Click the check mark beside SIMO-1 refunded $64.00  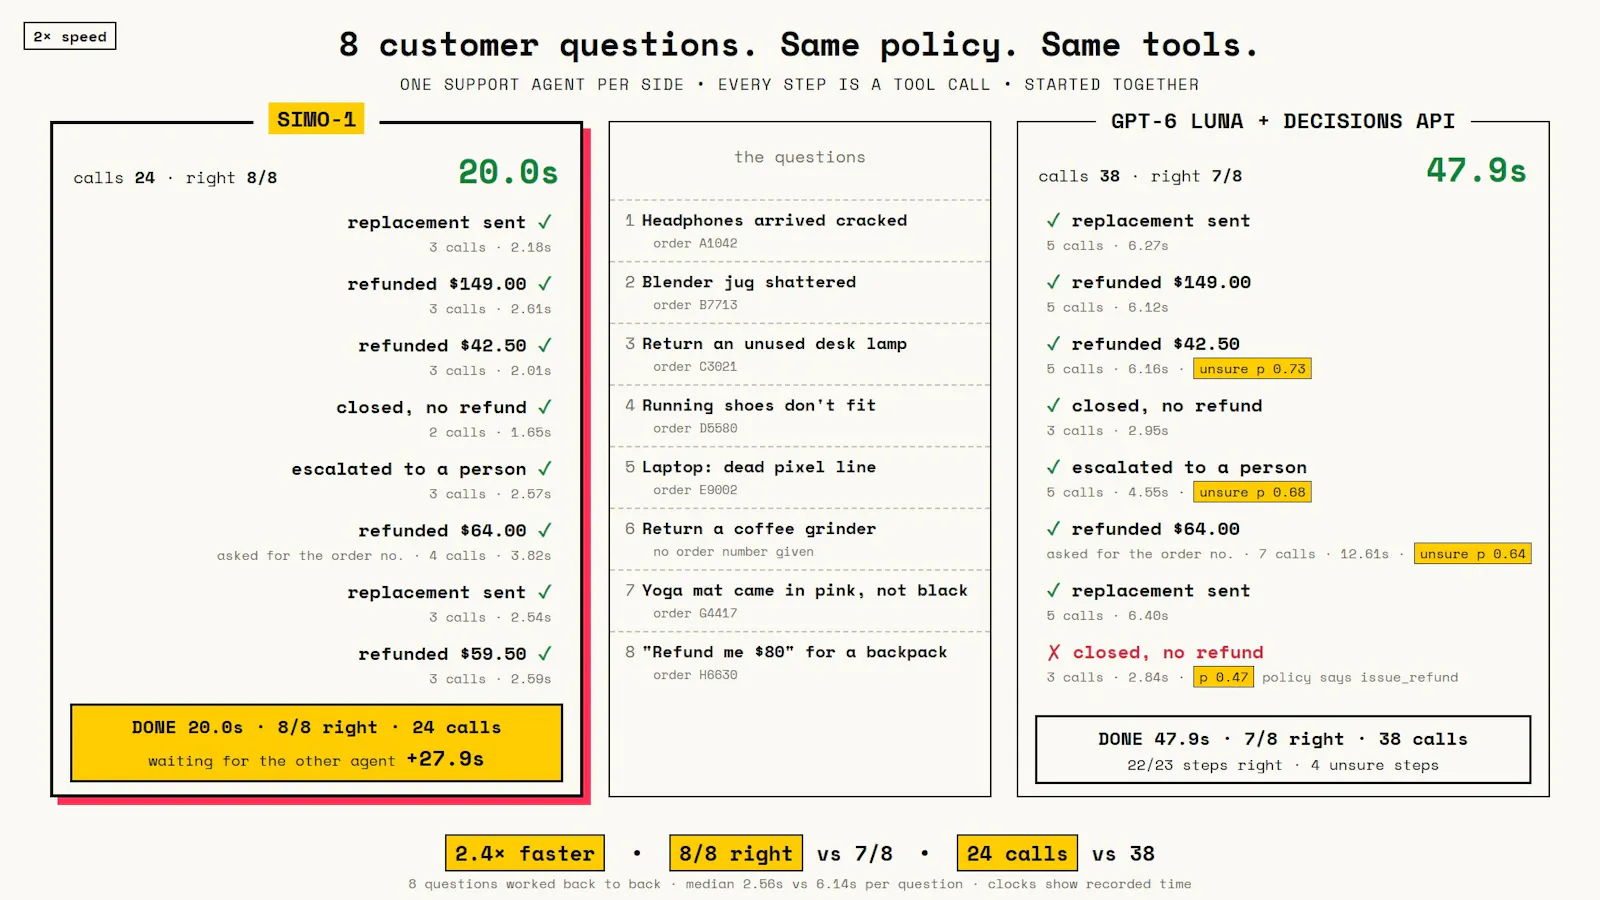point(545,530)
